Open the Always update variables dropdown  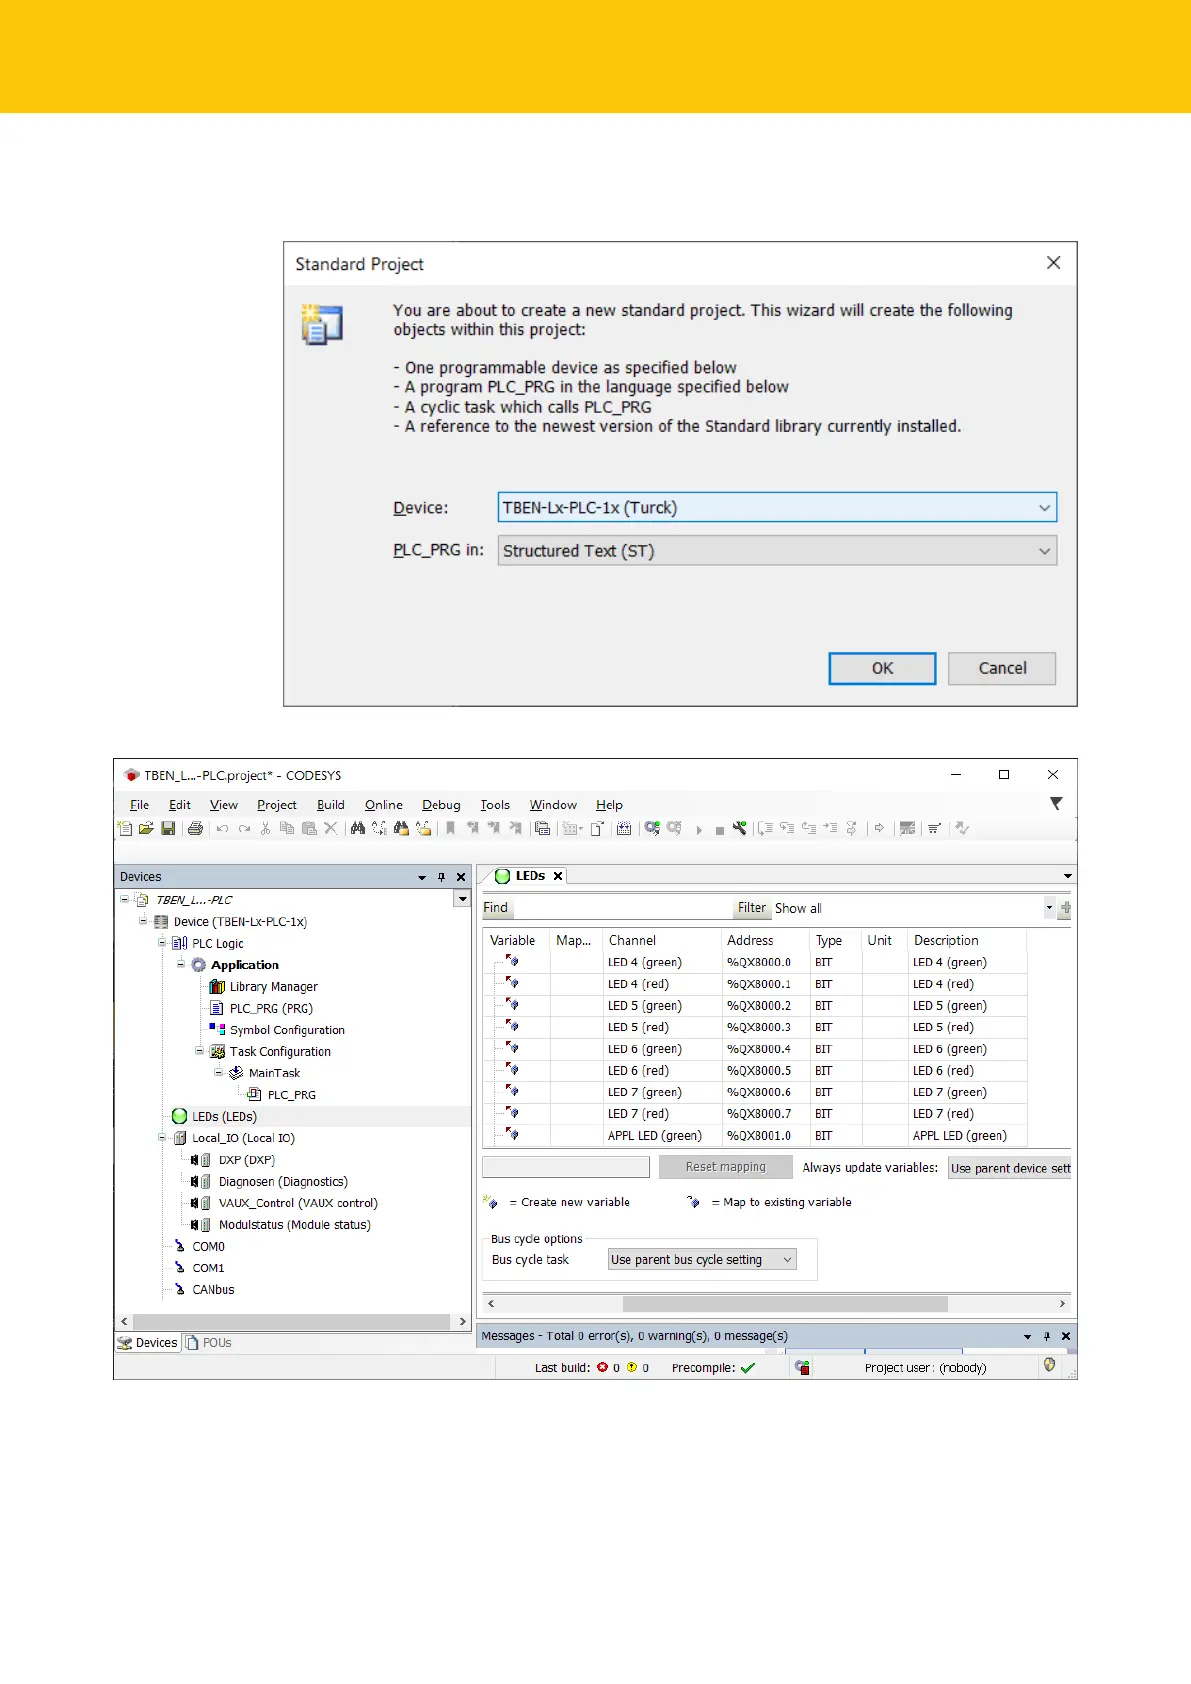pyautogui.click(x=1009, y=1168)
